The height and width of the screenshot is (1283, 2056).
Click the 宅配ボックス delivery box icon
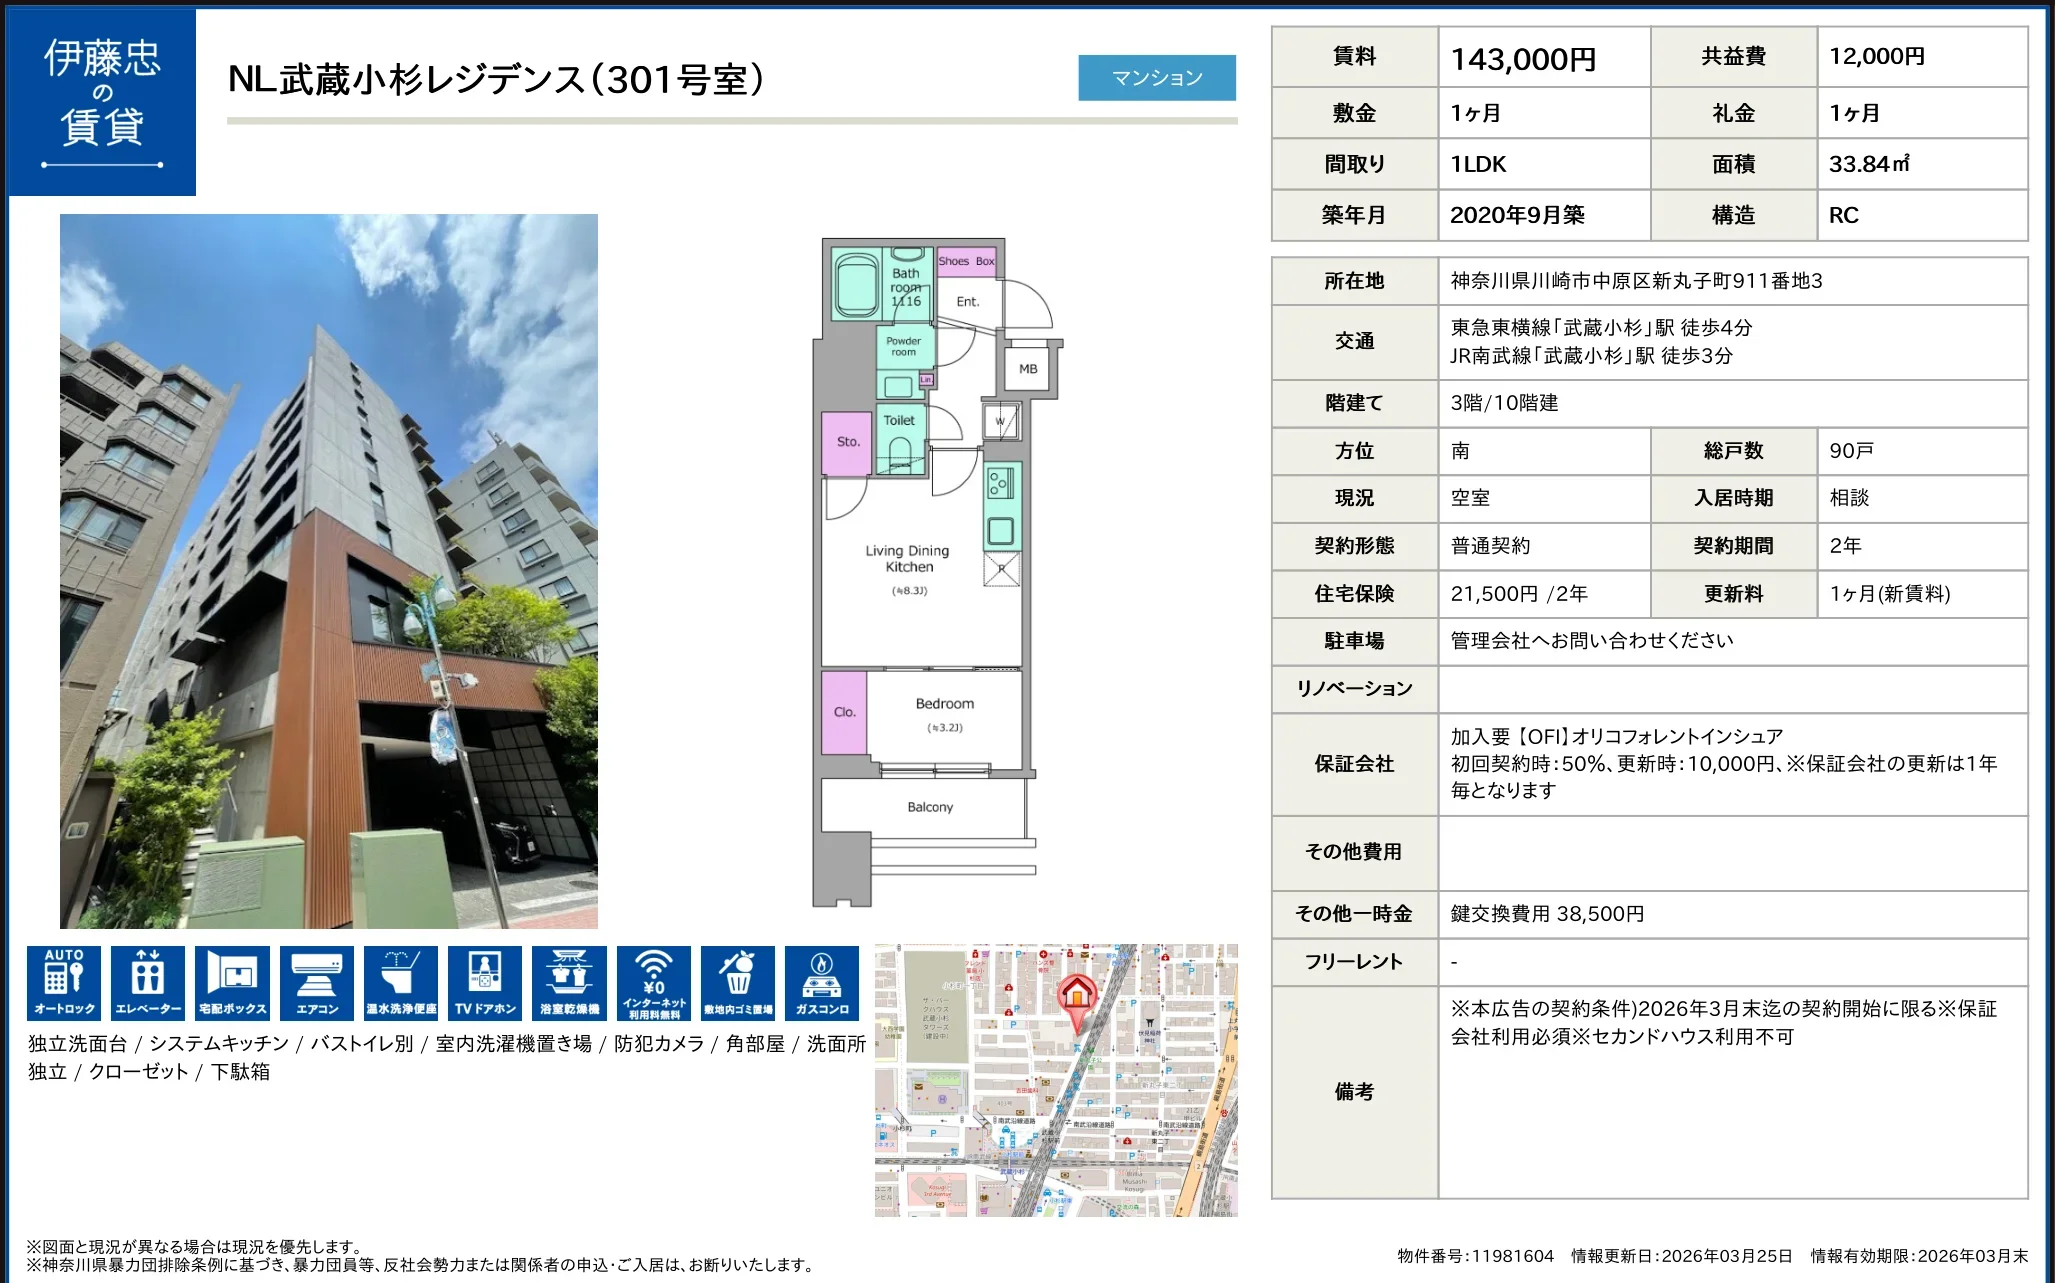[232, 982]
